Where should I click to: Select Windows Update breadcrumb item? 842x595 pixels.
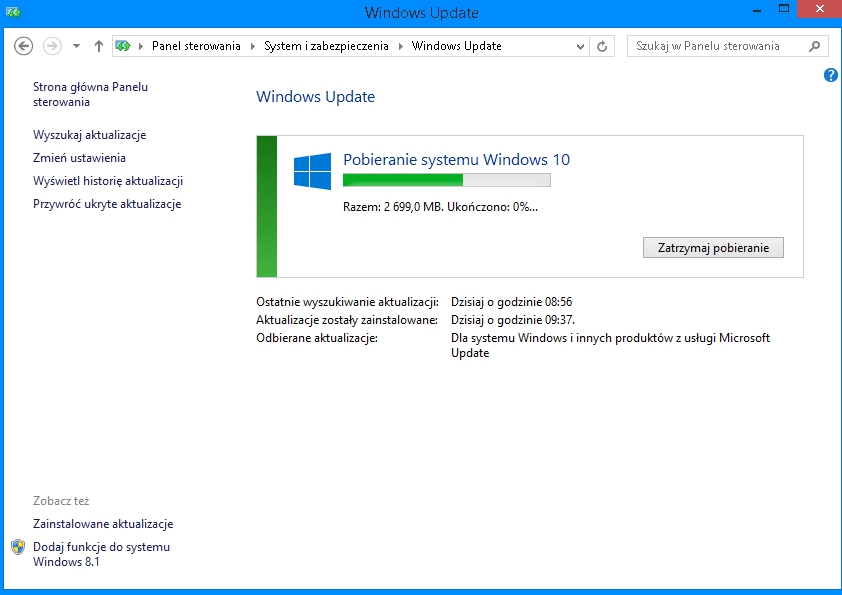tap(456, 46)
